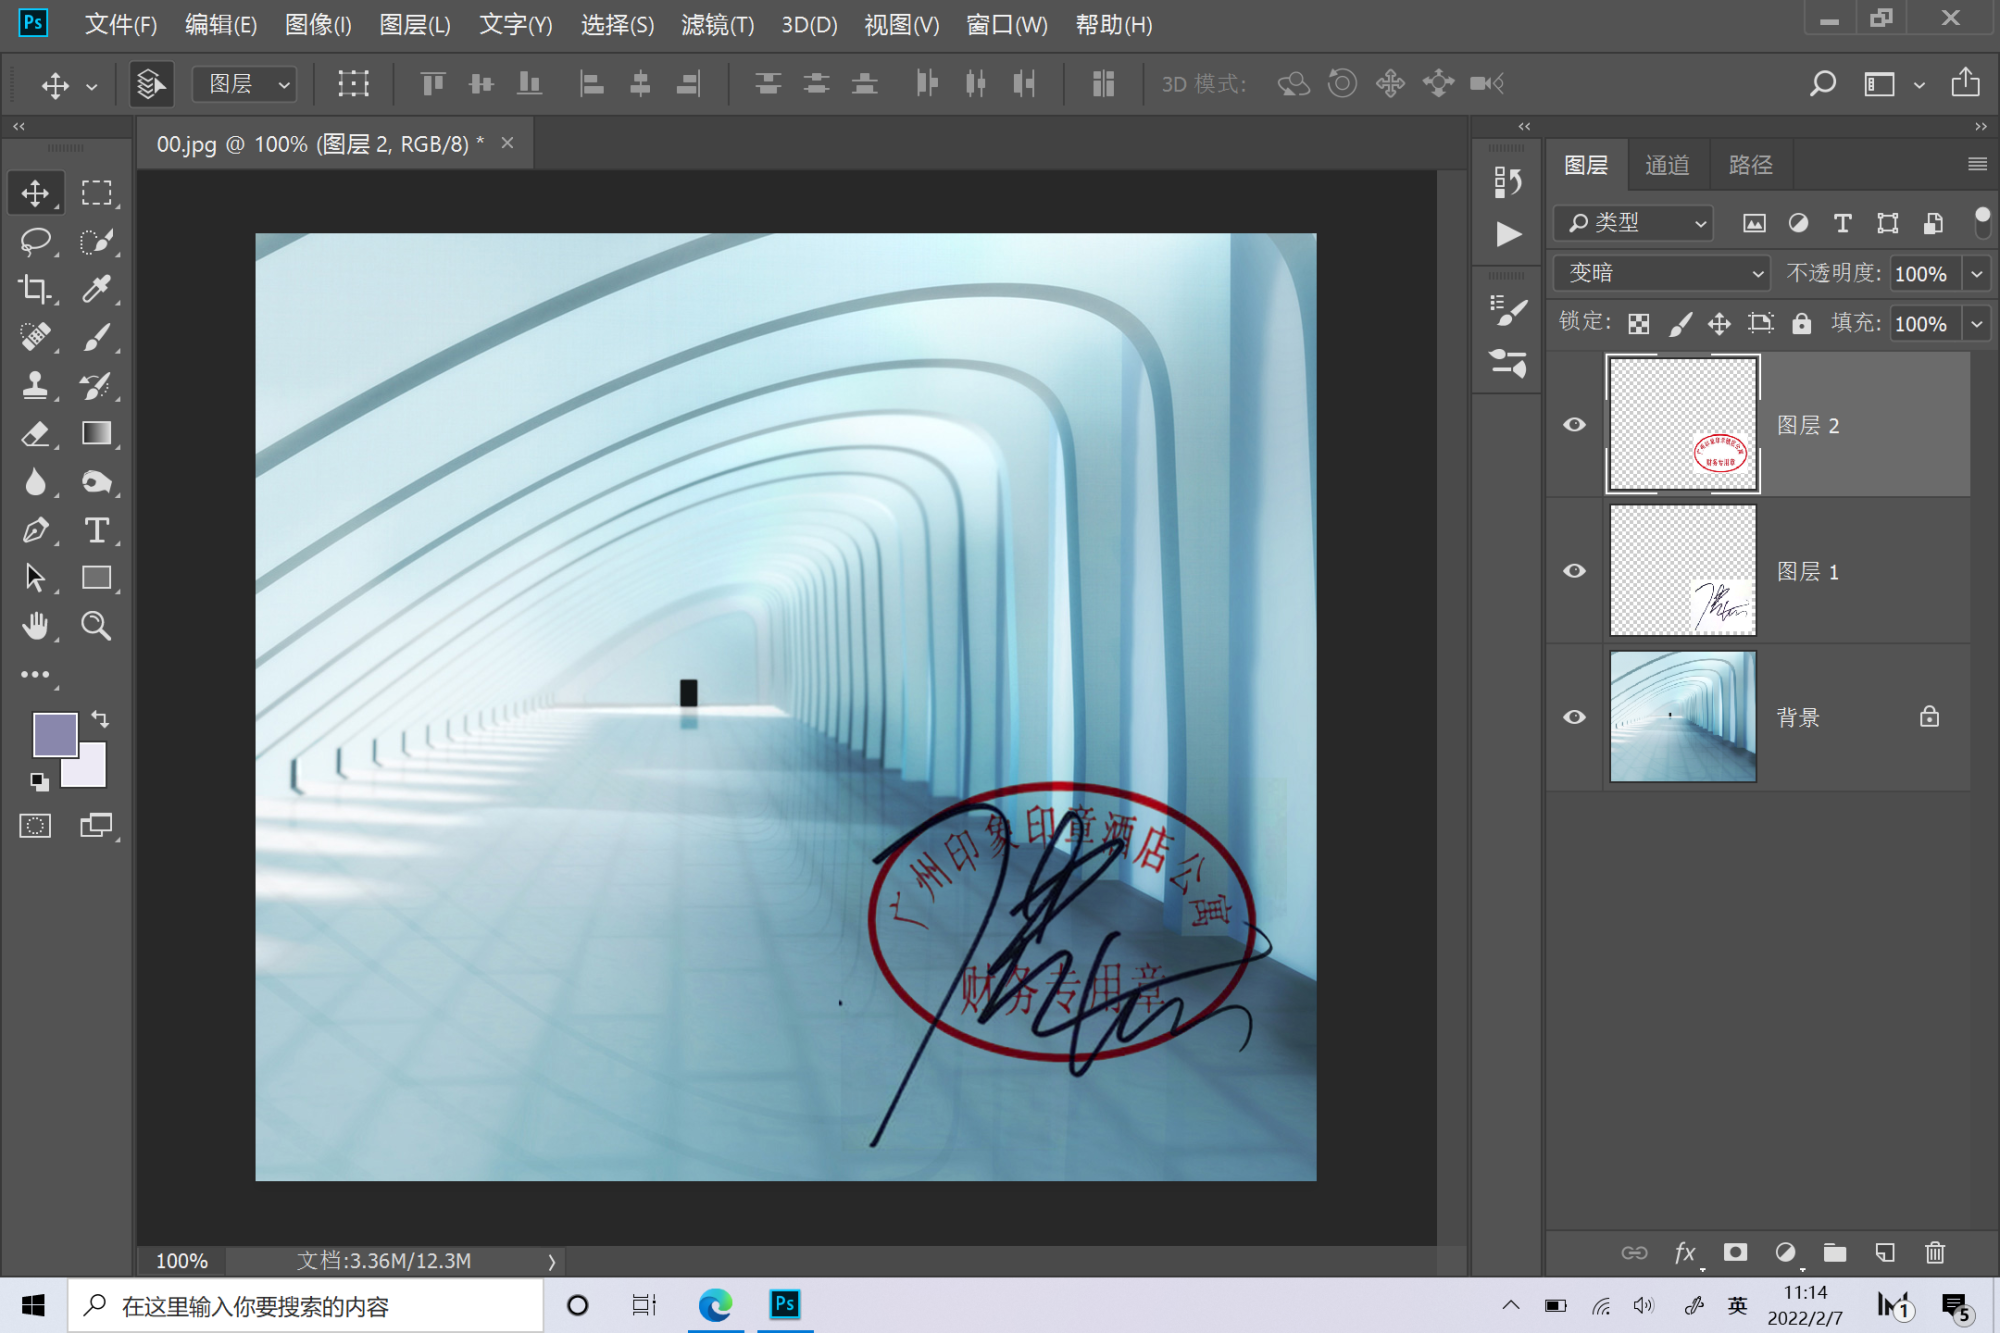Open the 窗口(W) menu
This screenshot has width=2000, height=1333.
tap(1006, 24)
